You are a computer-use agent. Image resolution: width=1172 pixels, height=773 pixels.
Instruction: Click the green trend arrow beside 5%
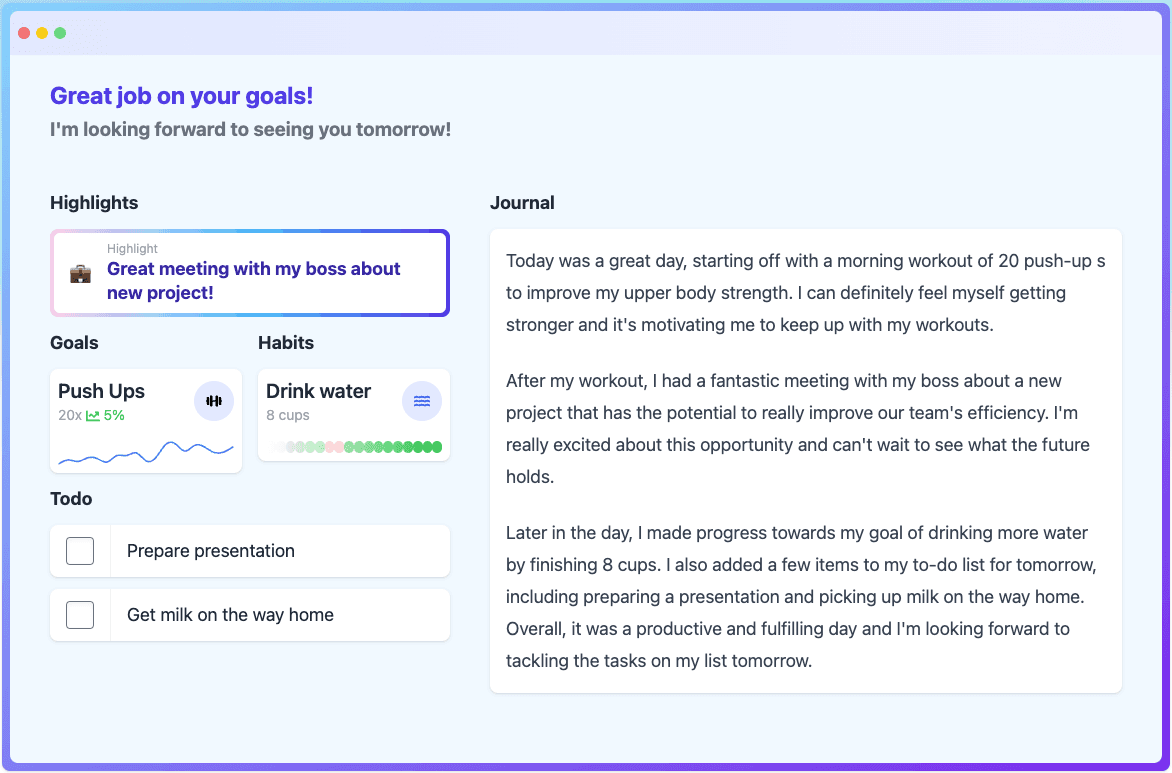click(93, 416)
